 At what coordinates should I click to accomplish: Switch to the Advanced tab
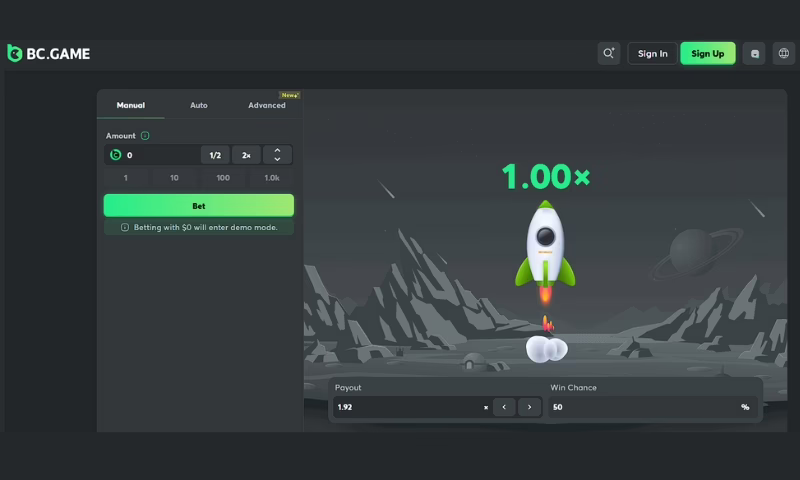pos(267,105)
